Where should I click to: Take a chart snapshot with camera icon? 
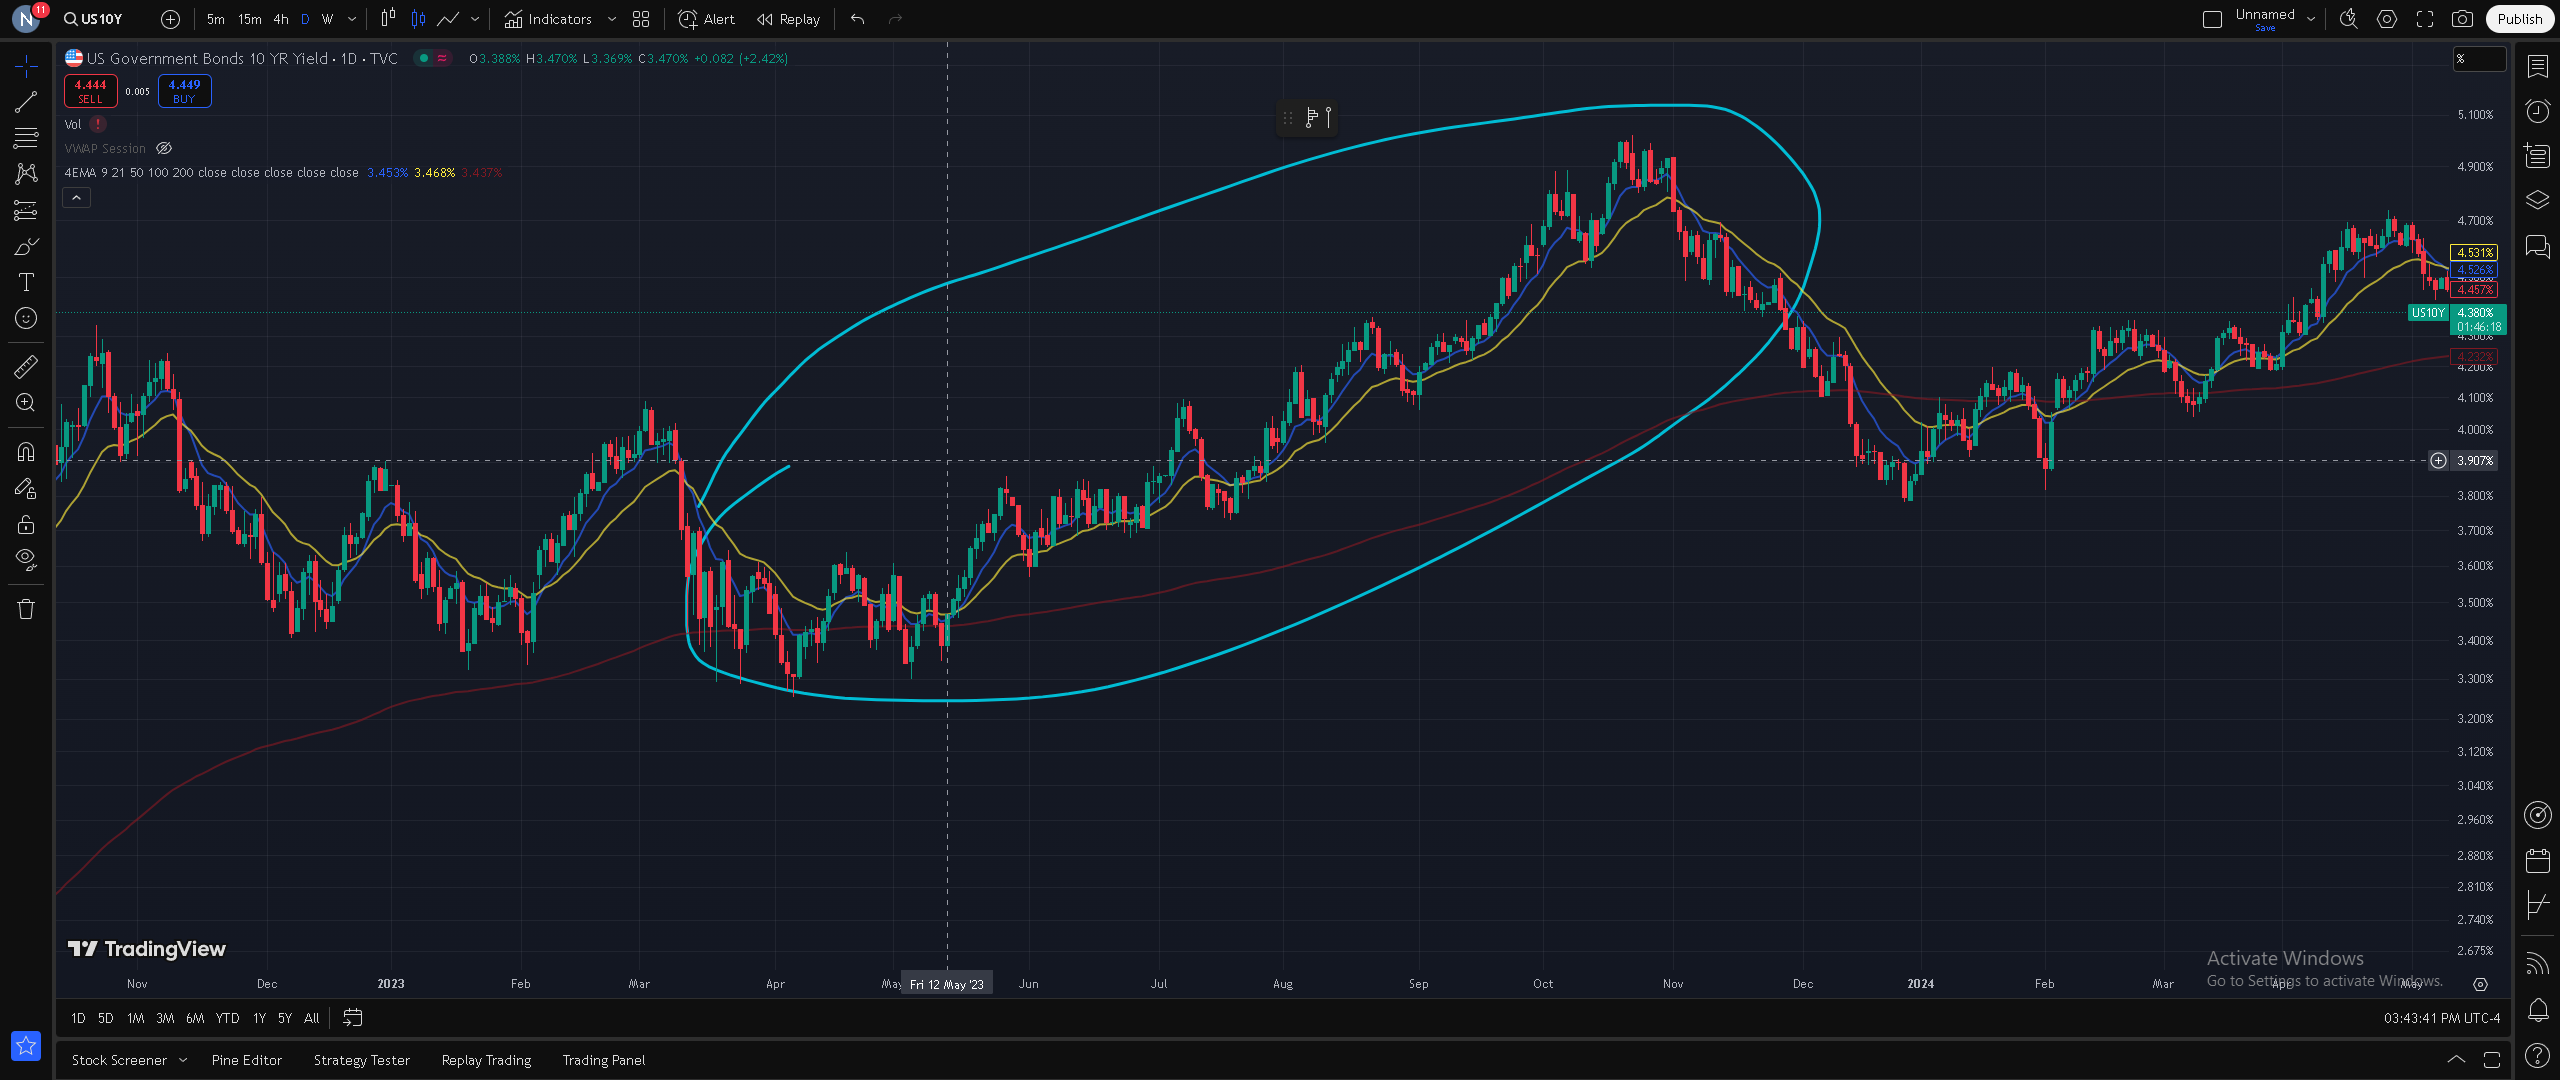point(2463,19)
